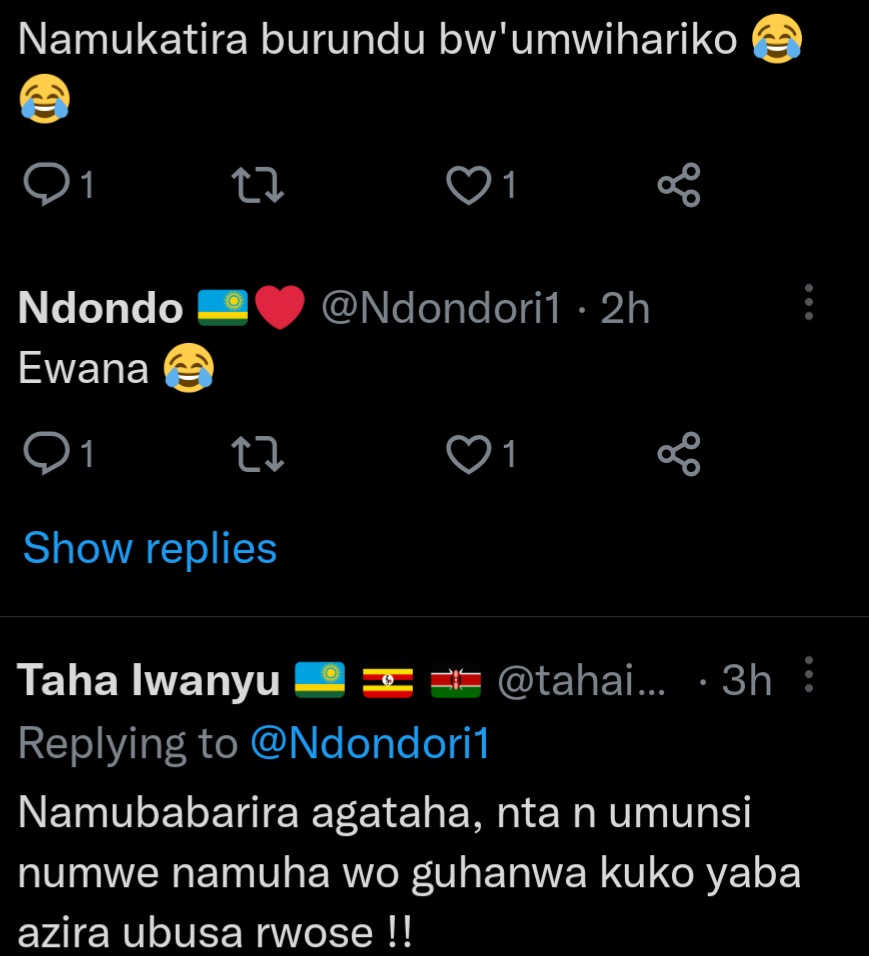Share the Namukatira burundu tweet
869x956 pixels.
pyautogui.click(x=679, y=186)
